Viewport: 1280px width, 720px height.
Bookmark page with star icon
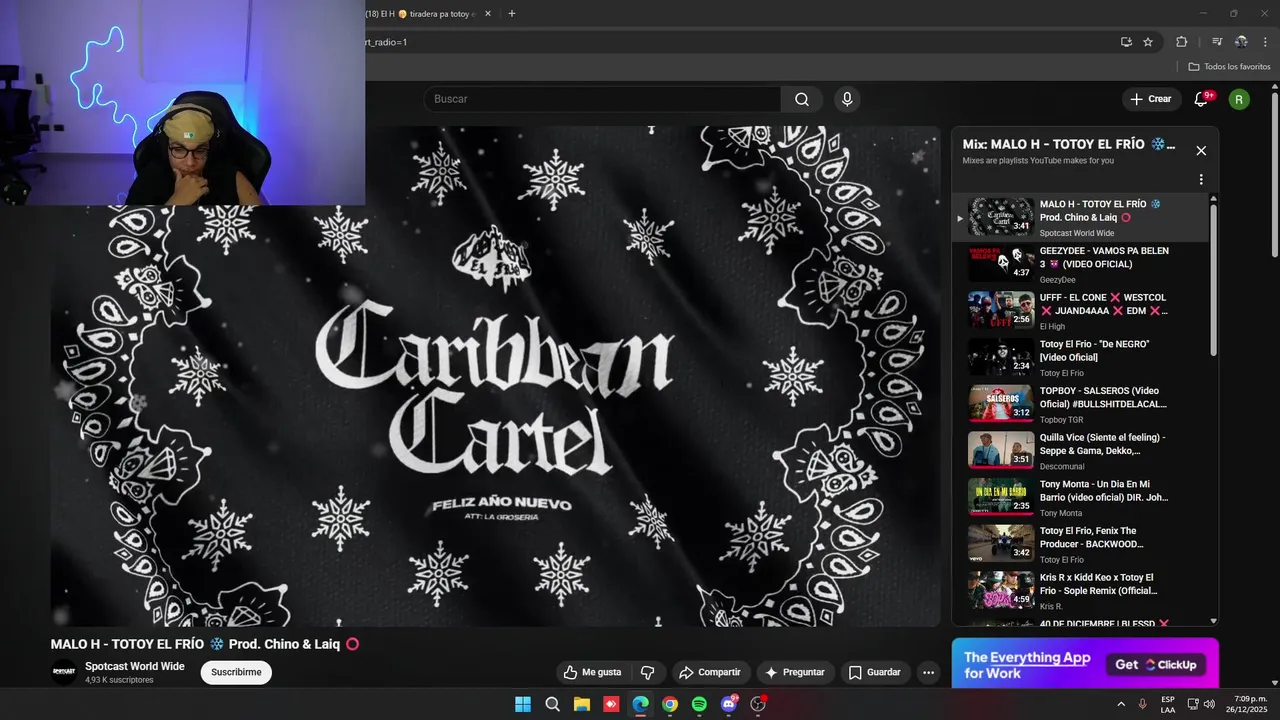1148,42
